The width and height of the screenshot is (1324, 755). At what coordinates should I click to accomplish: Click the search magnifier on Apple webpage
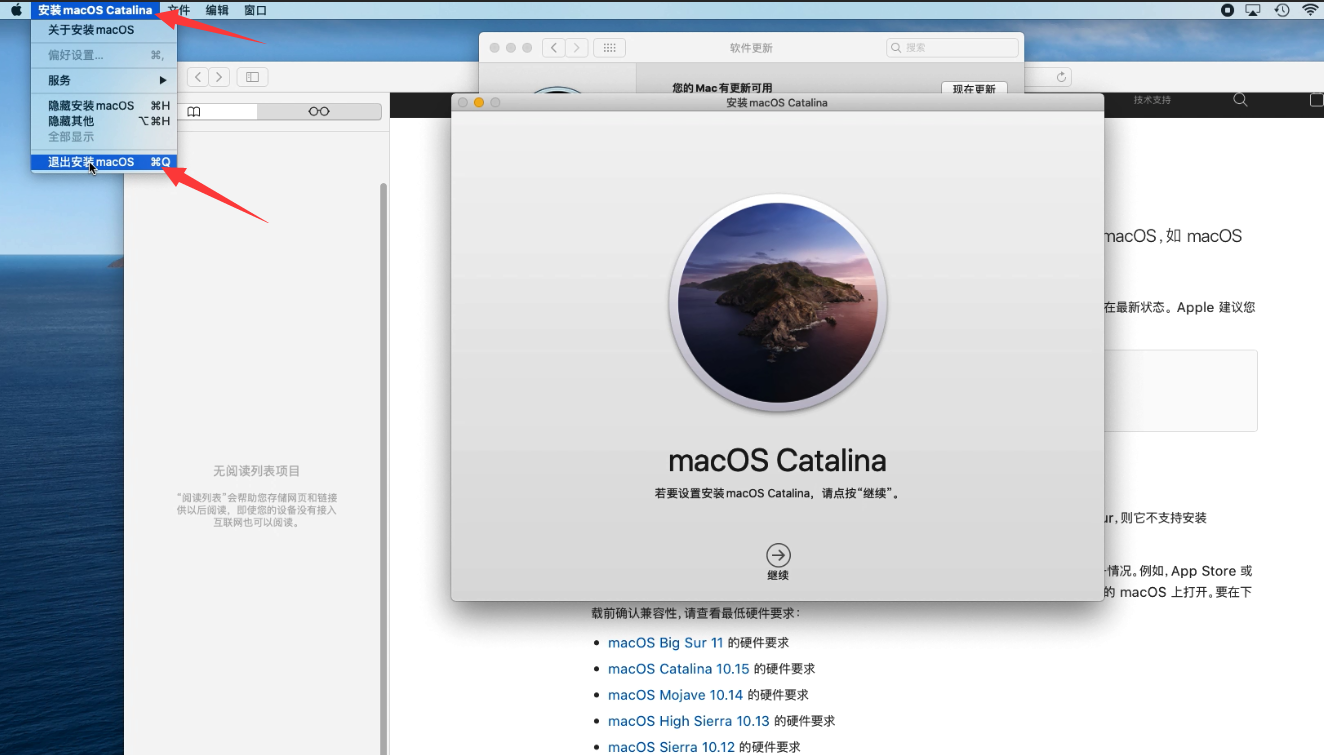point(1240,100)
